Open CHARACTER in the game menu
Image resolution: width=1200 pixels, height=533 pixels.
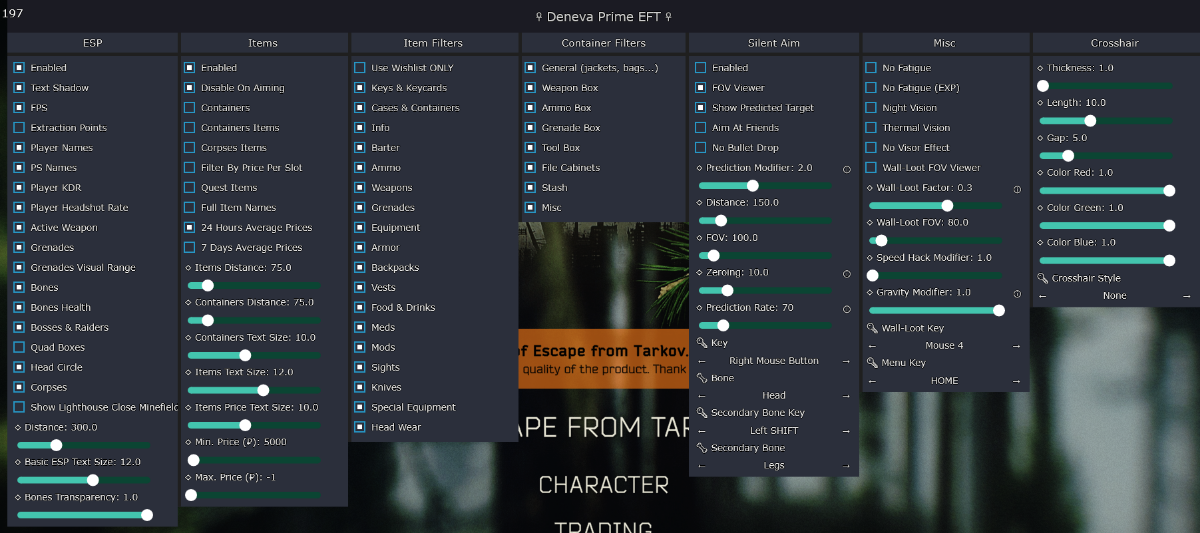coord(603,485)
